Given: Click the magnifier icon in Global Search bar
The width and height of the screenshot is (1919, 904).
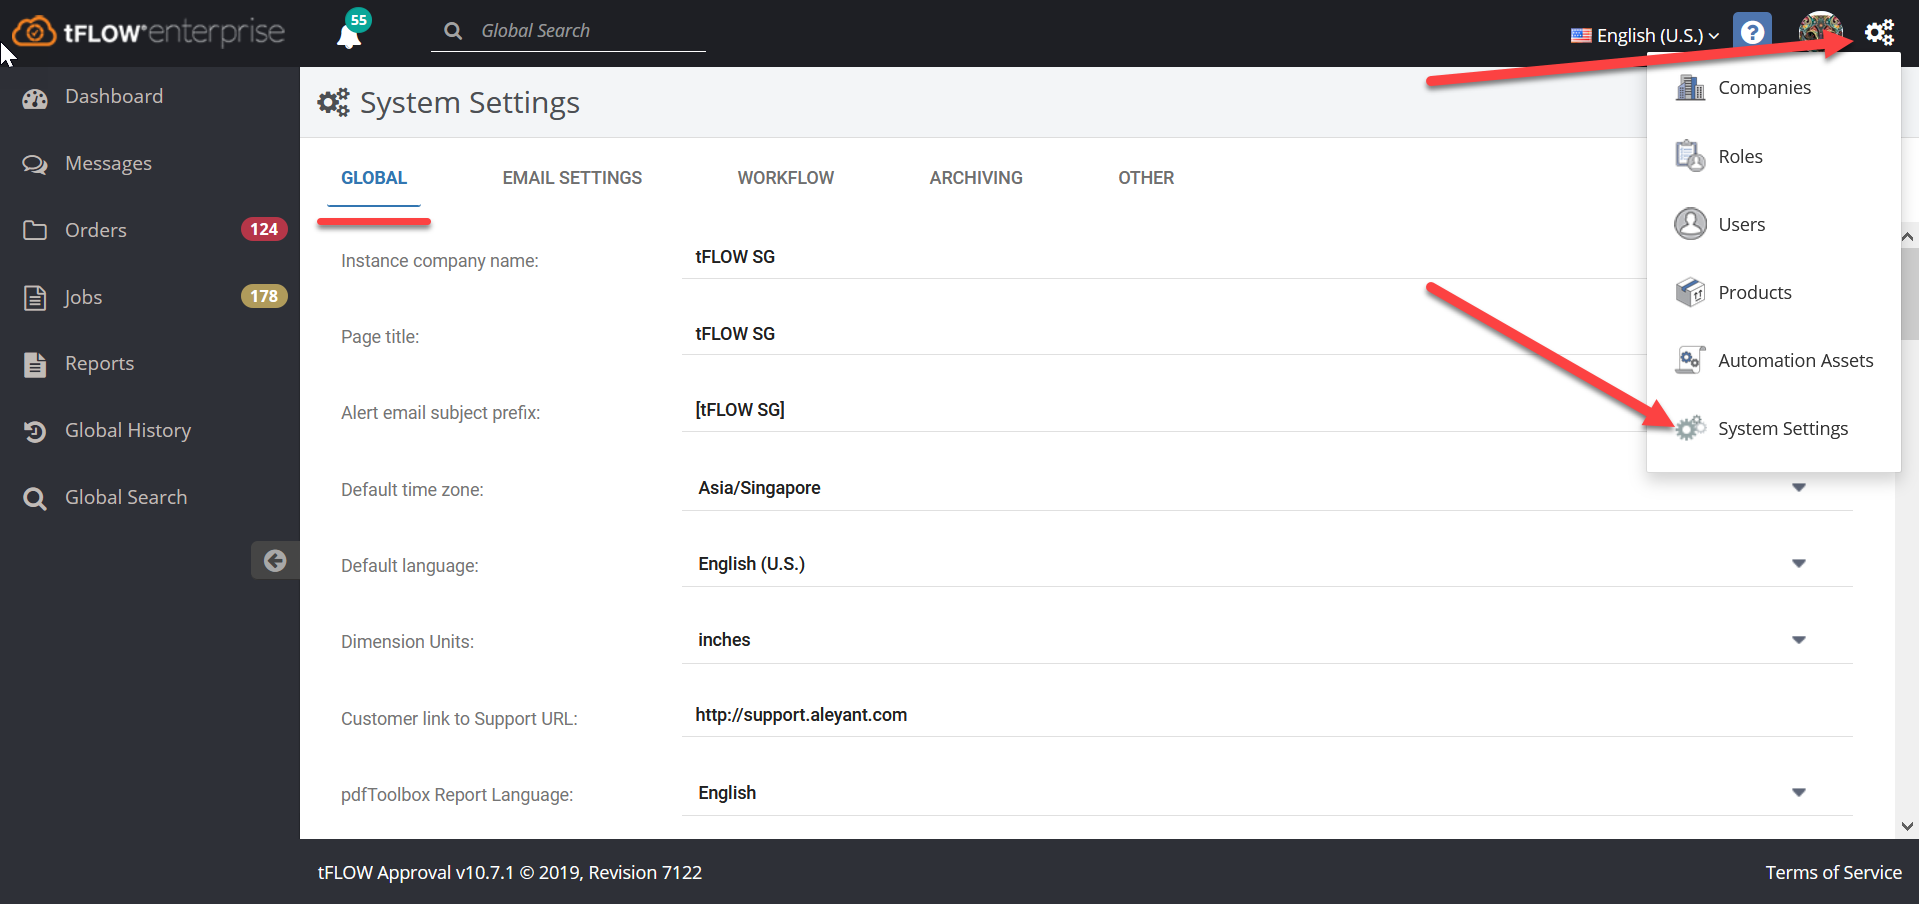Looking at the screenshot, I should (x=453, y=31).
